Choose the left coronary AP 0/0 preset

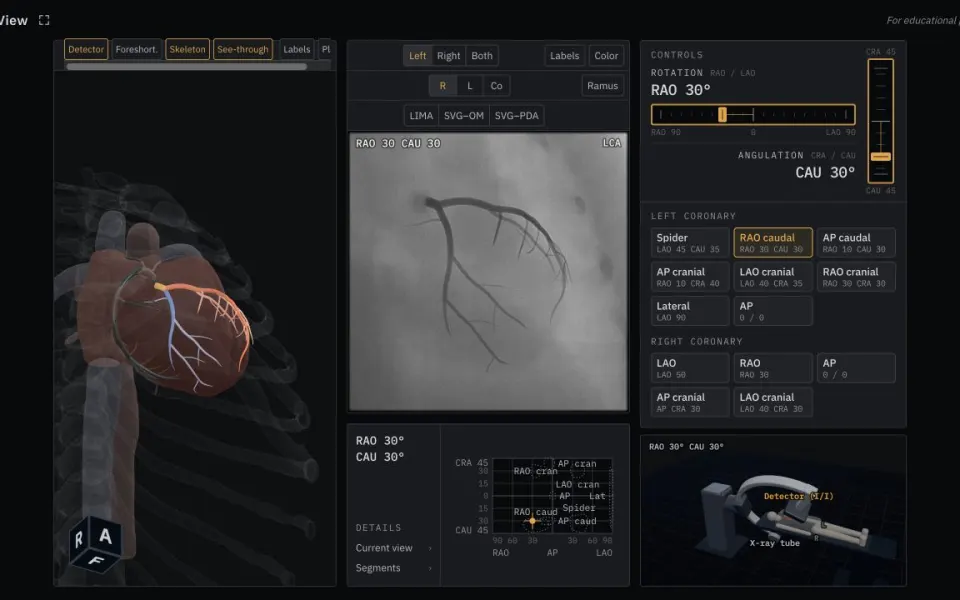[773, 311]
